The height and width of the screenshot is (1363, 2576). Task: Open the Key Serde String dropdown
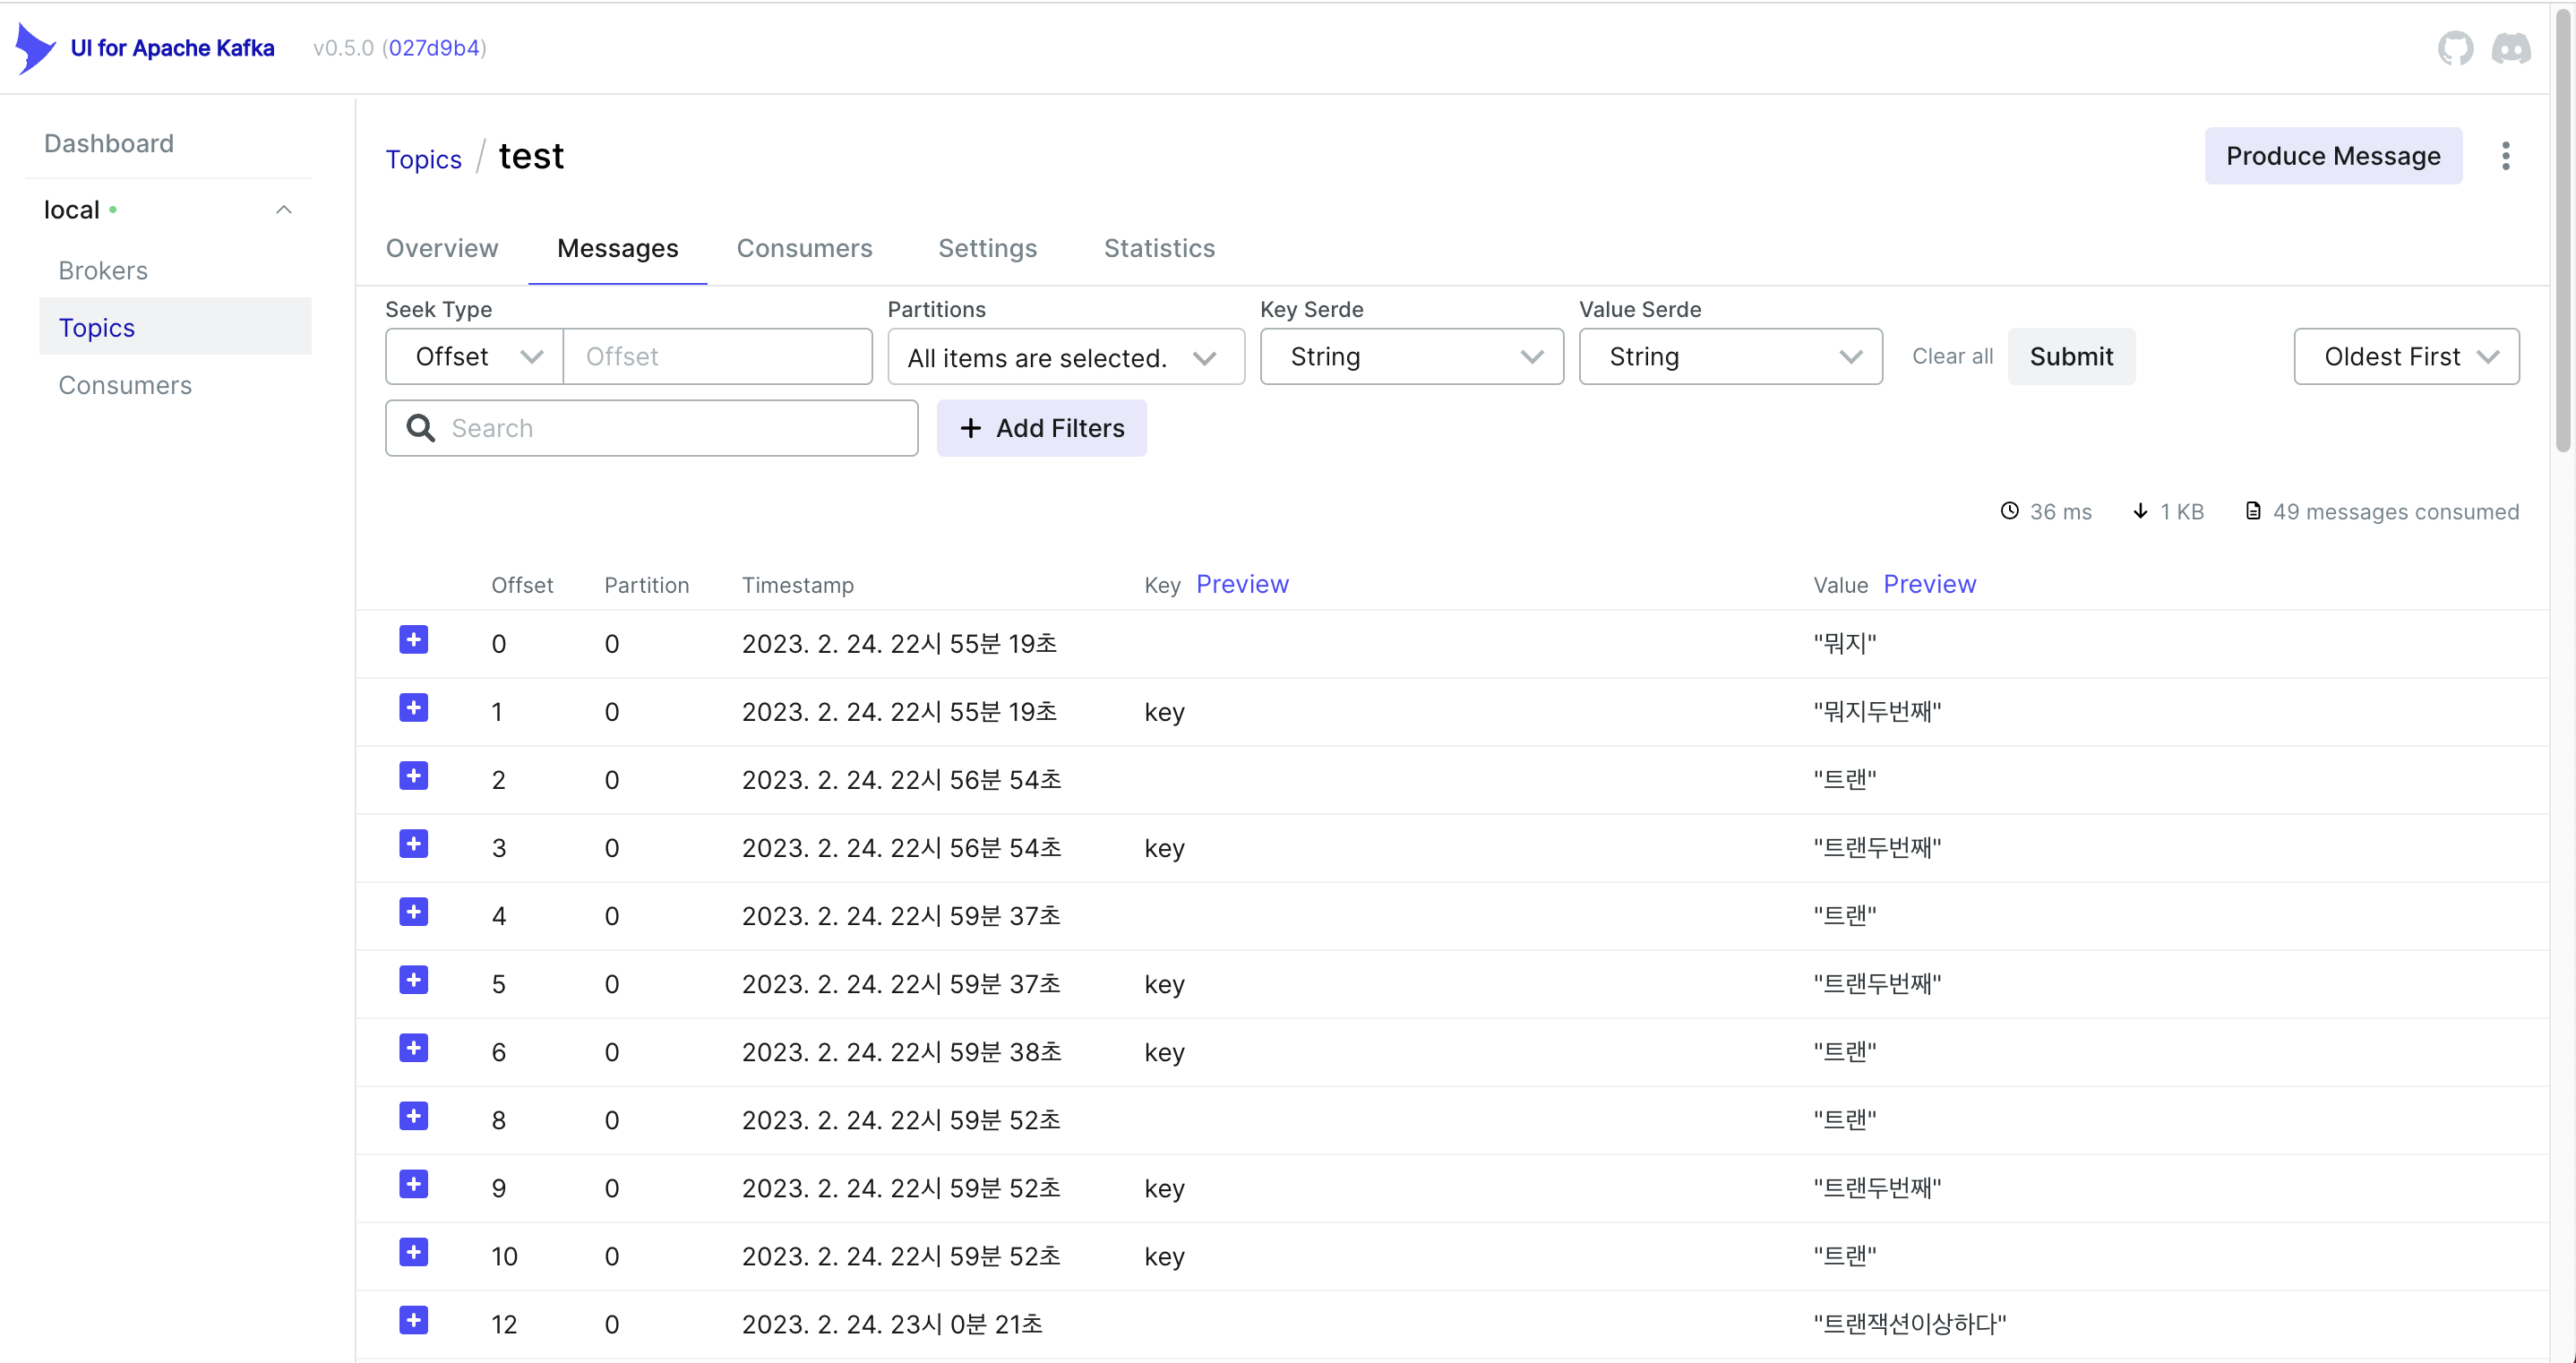[1411, 357]
